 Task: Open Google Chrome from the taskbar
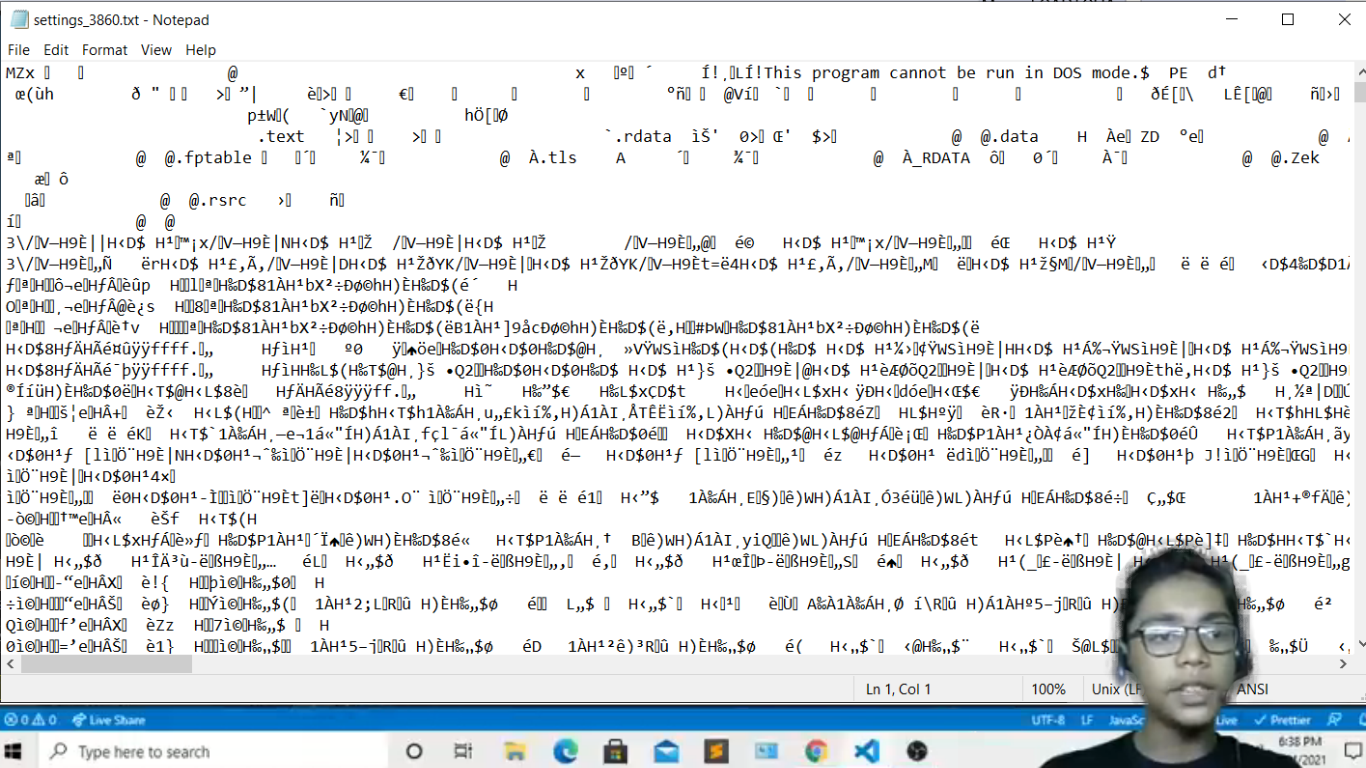pos(816,751)
